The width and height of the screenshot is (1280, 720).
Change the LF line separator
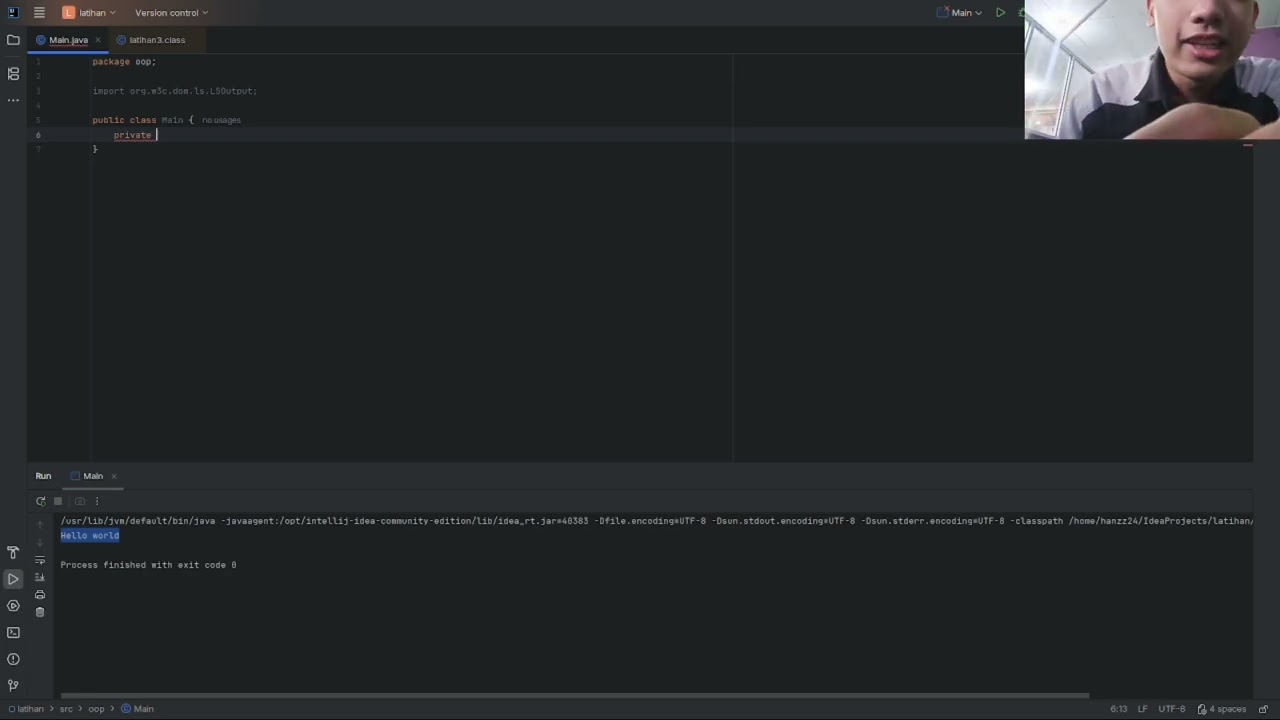(x=1142, y=709)
